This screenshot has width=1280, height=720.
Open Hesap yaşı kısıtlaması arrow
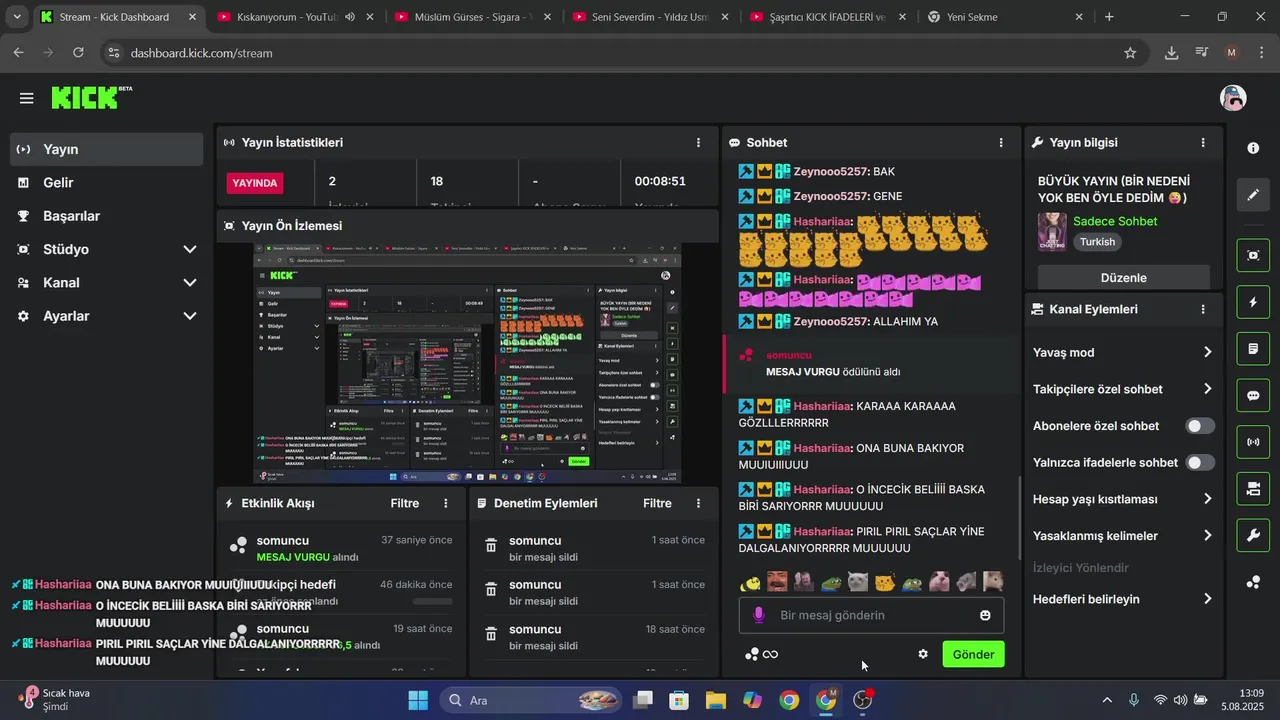[x=1207, y=499]
